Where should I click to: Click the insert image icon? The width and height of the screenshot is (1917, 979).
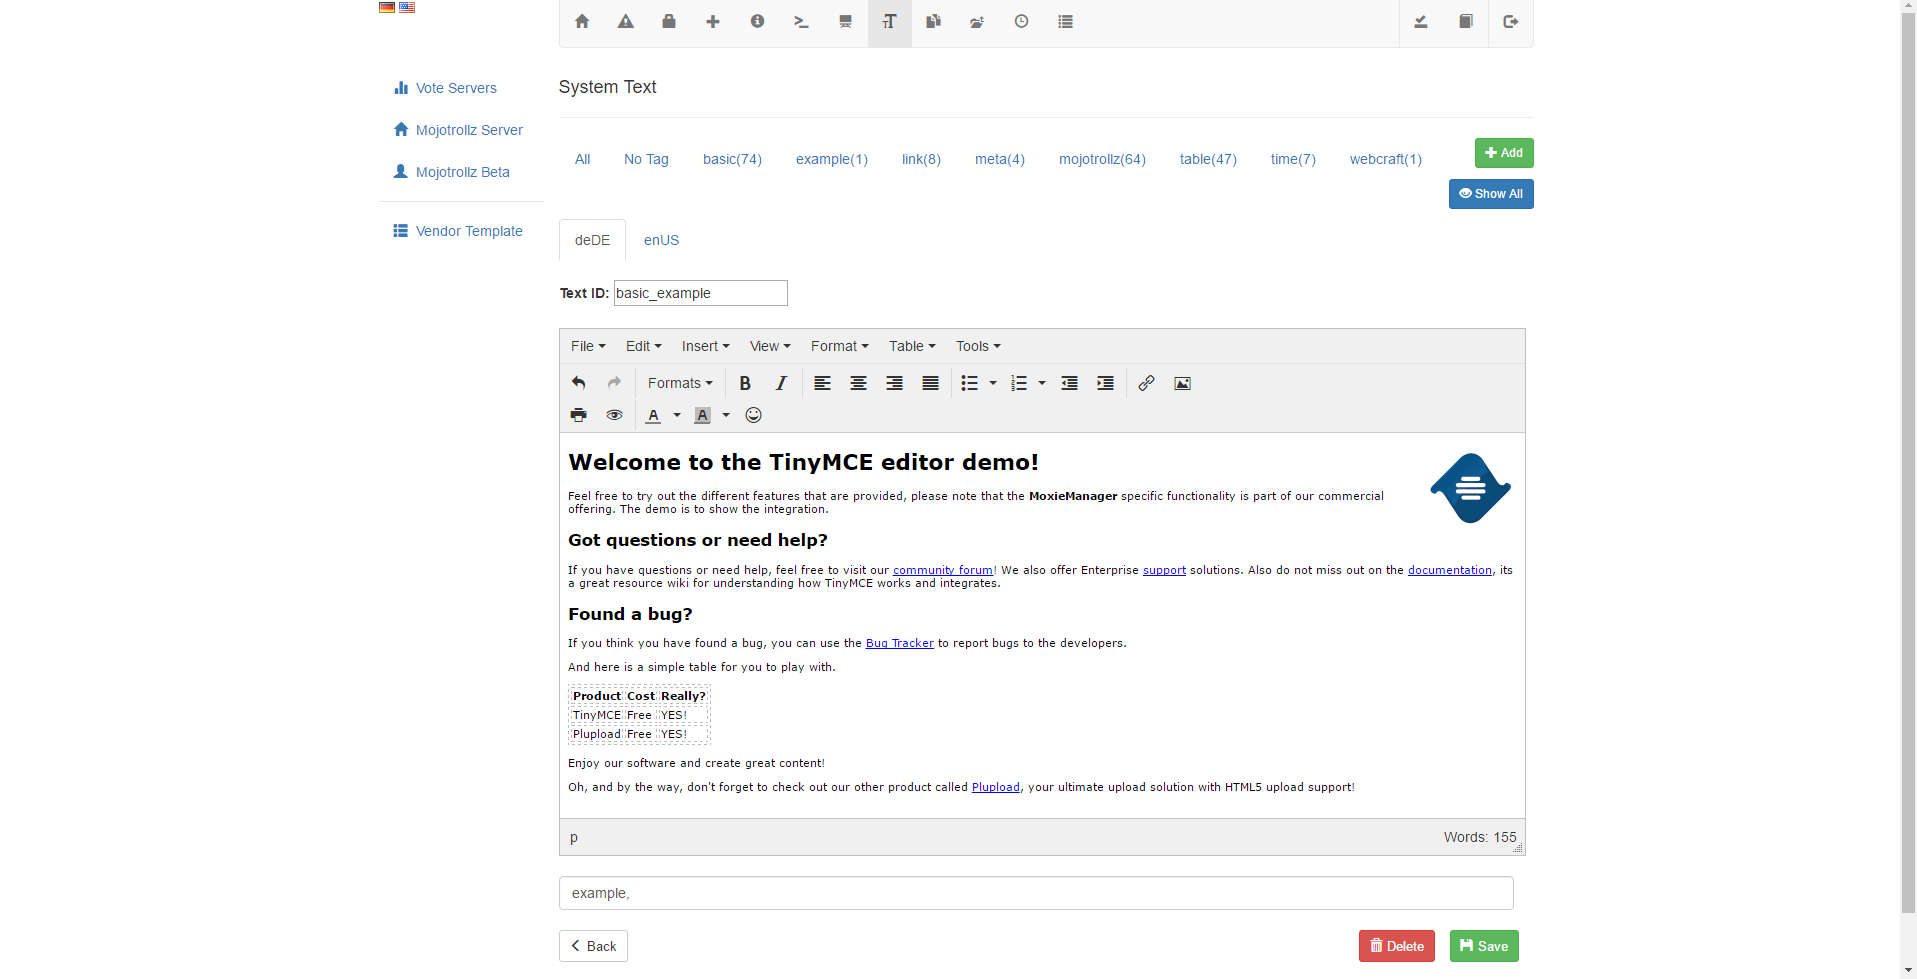pyautogui.click(x=1182, y=383)
